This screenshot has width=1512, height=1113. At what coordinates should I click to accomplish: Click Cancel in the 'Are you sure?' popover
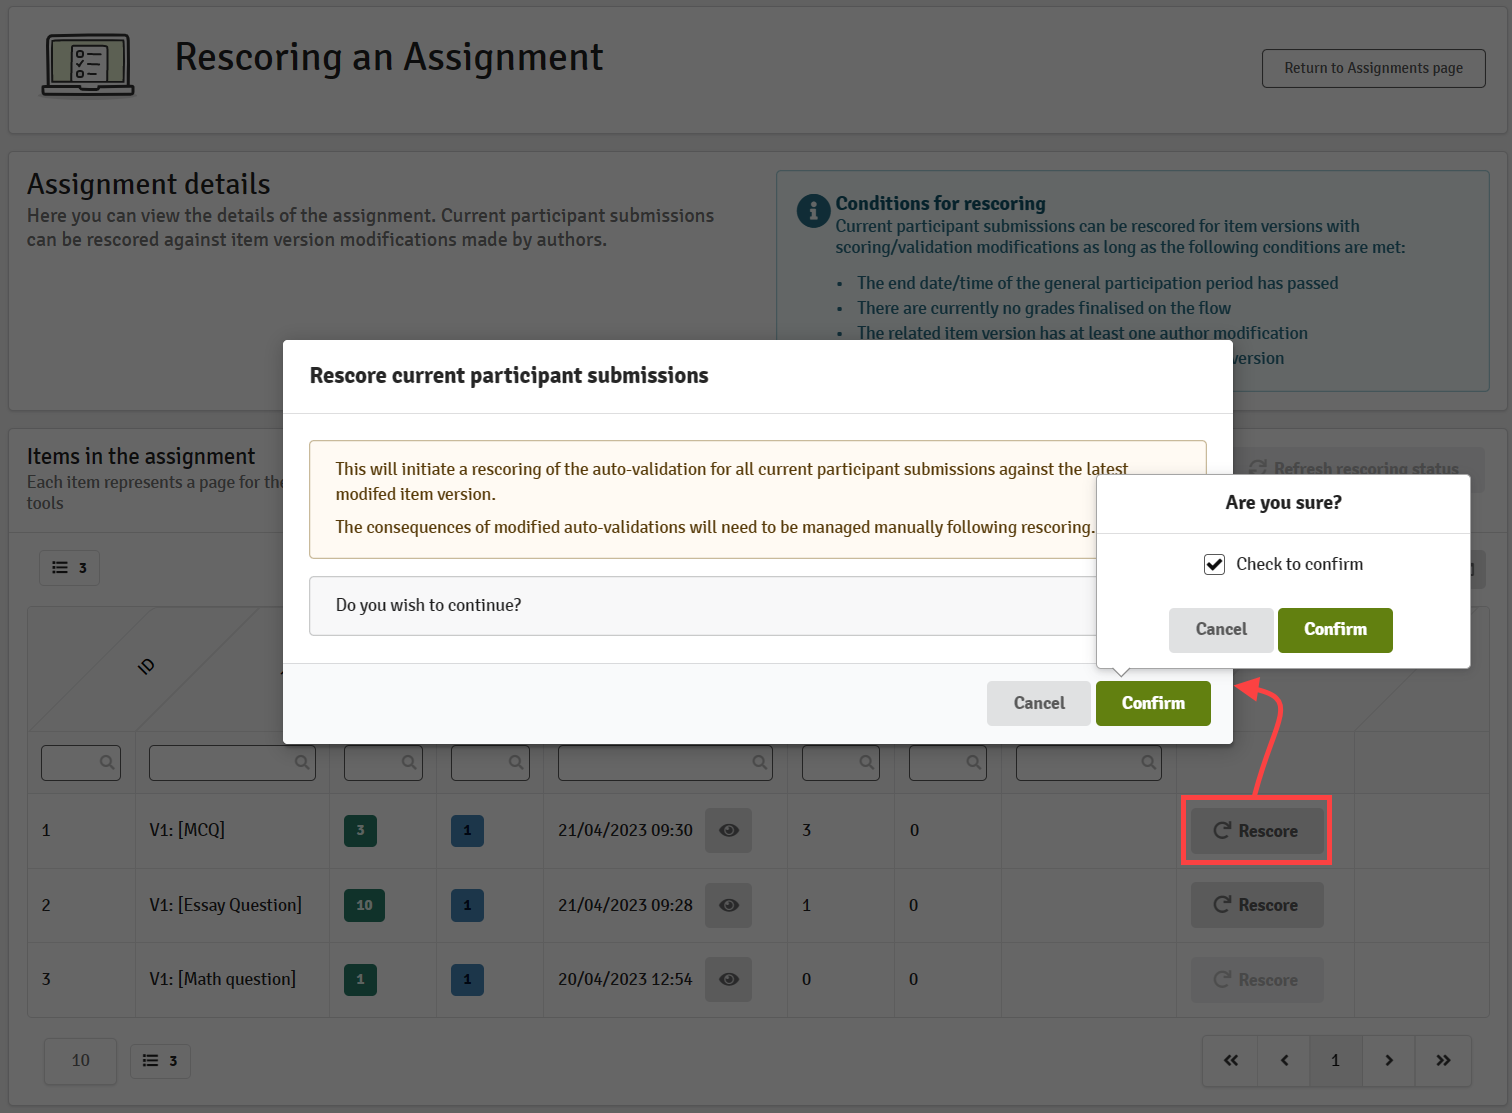(x=1221, y=630)
